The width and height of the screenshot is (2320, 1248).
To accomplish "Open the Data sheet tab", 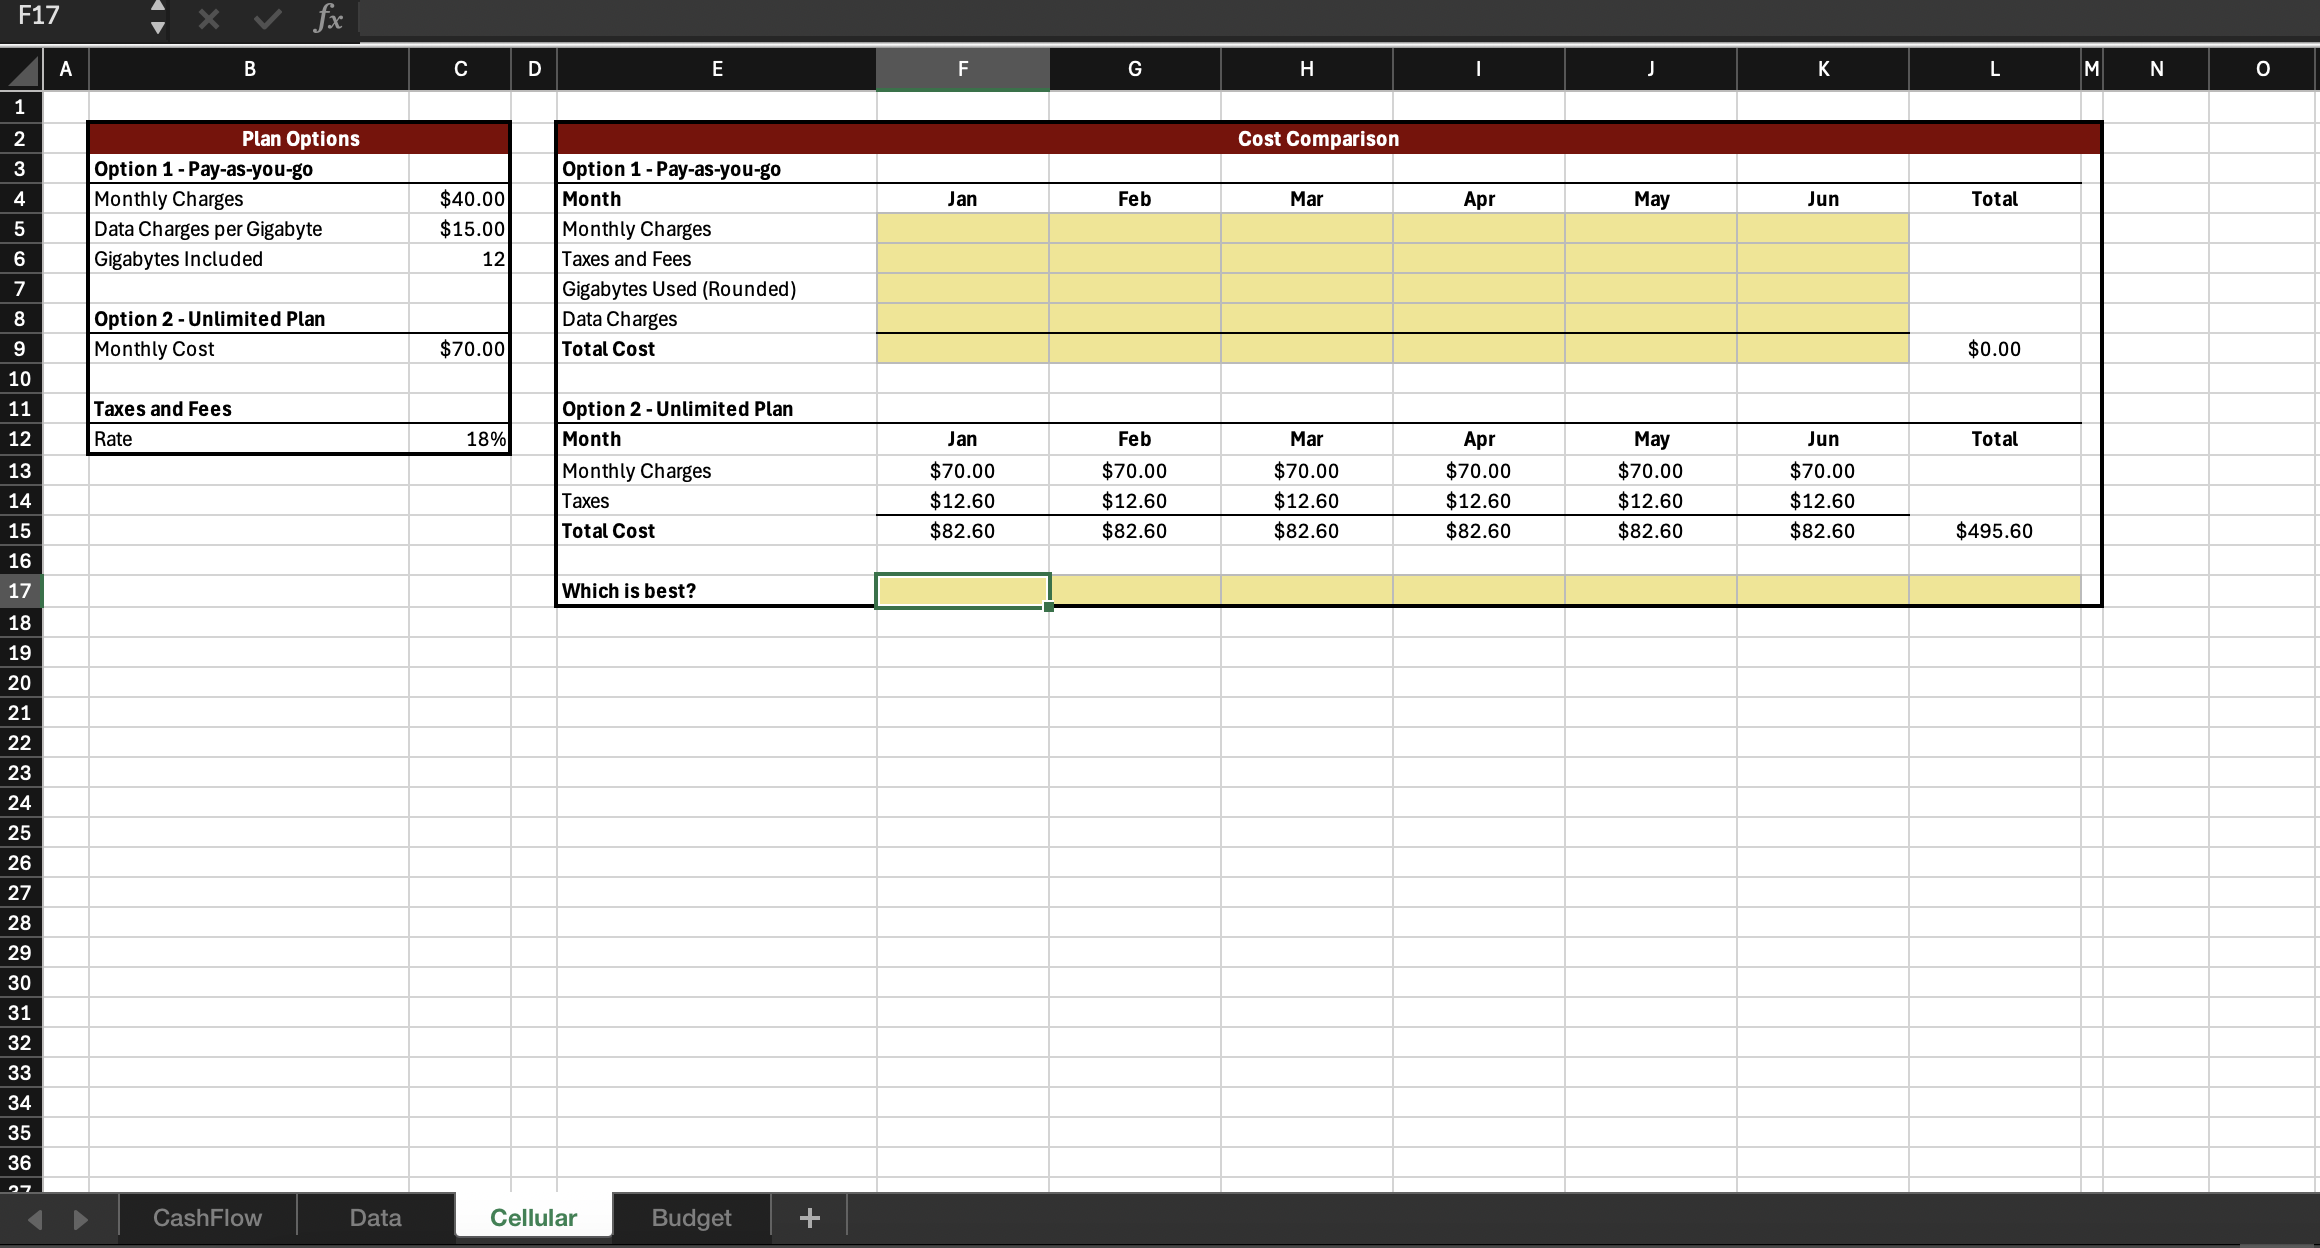I will [x=375, y=1217].
